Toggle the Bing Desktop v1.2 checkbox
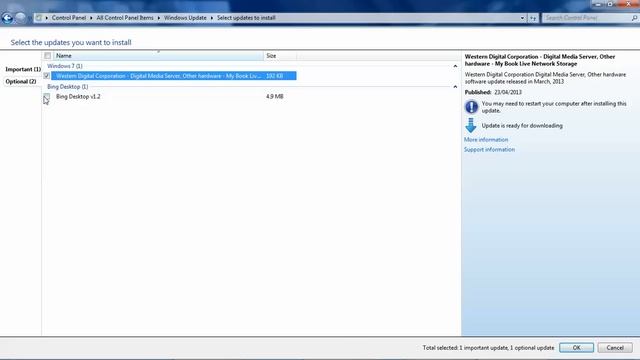640x360 pixels. 47,96
